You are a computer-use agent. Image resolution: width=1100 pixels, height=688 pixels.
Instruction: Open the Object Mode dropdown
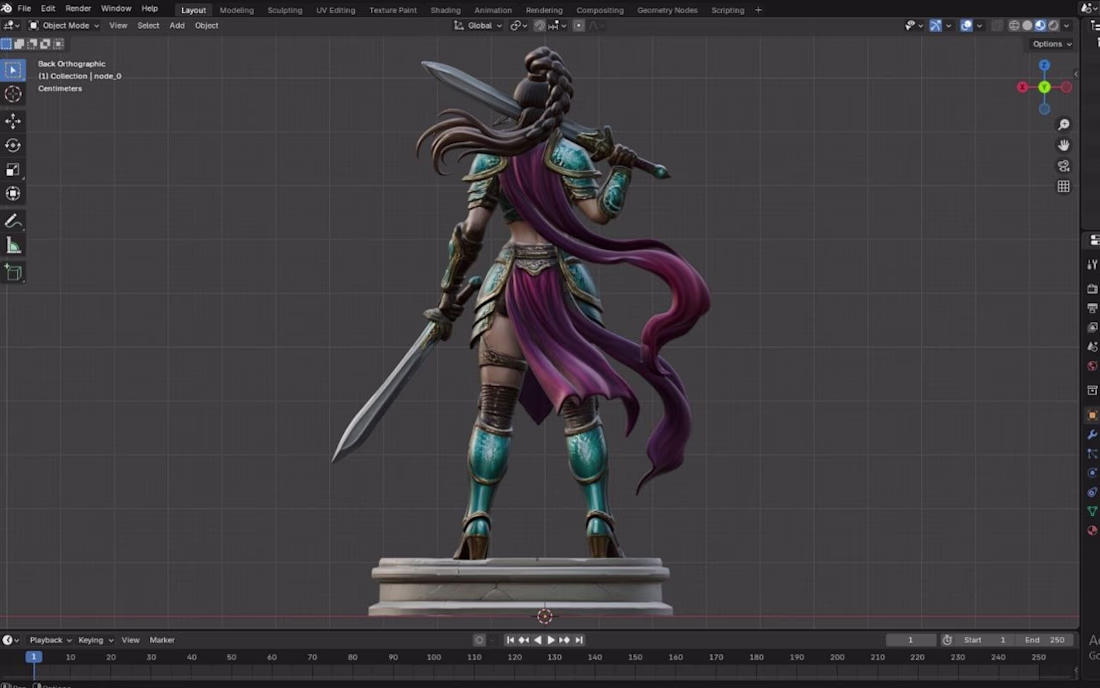(63, 25)
